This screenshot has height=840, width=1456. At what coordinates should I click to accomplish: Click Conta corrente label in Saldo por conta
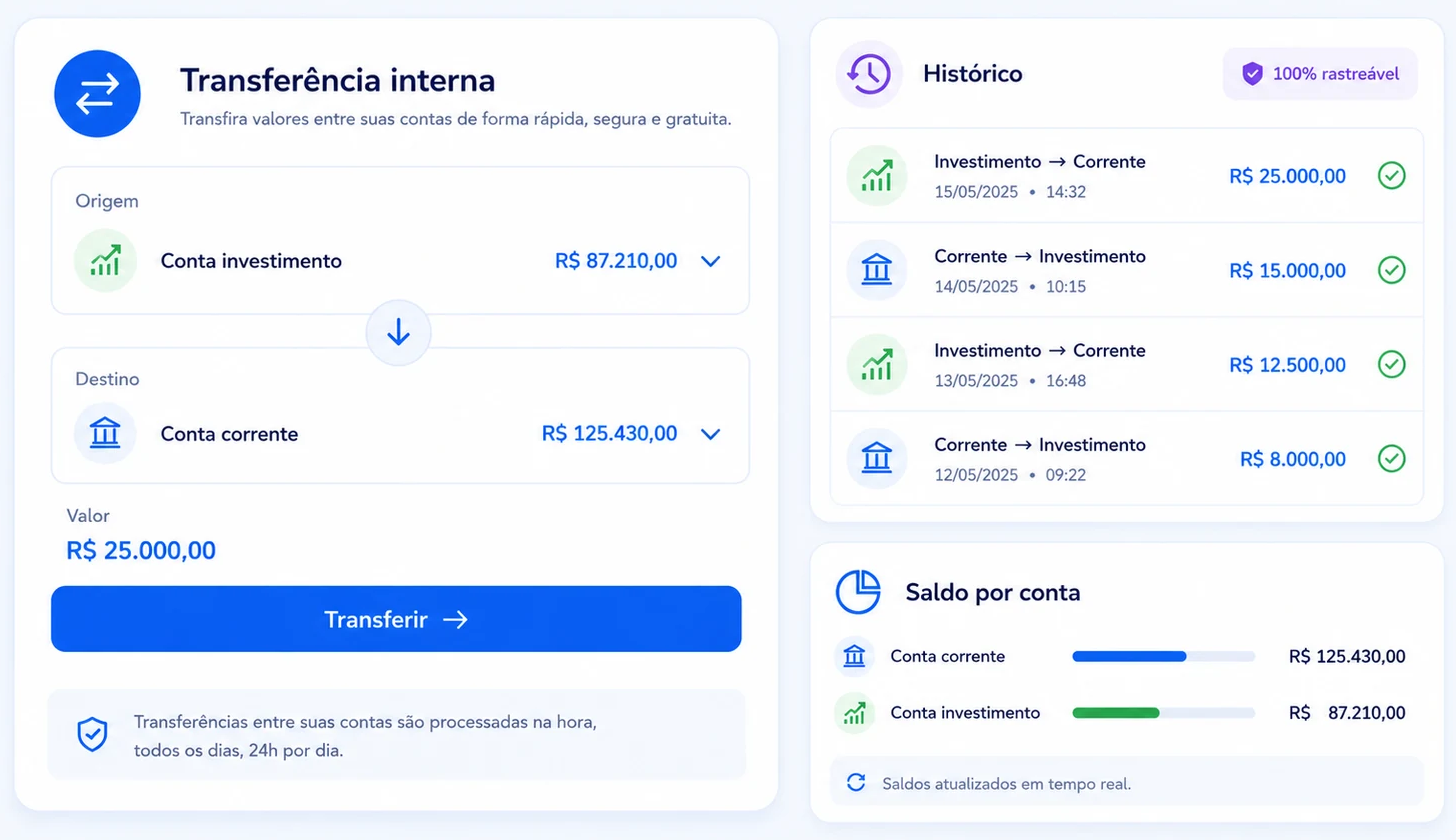click(x=948, y=657)
